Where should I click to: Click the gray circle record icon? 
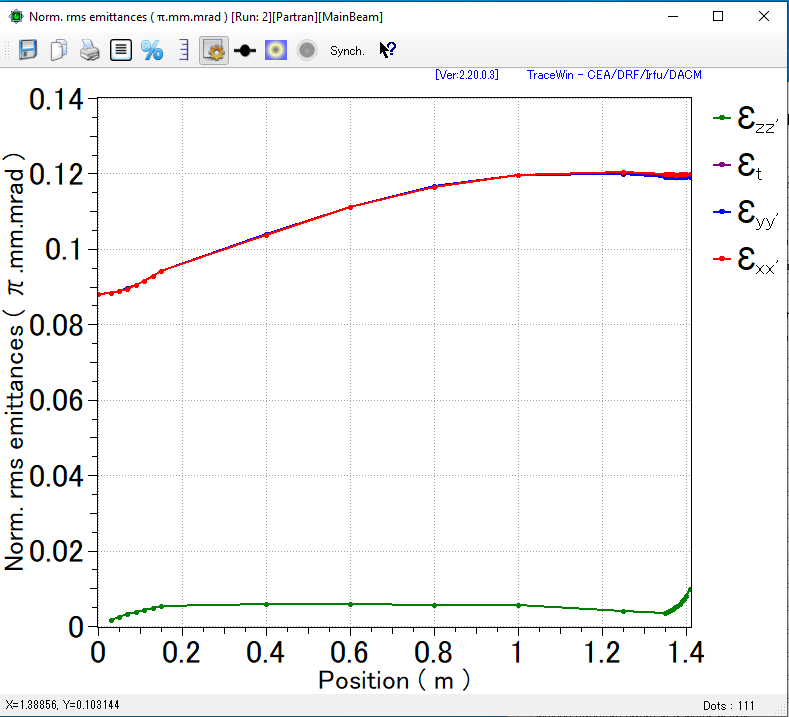[x=307, y=50]
